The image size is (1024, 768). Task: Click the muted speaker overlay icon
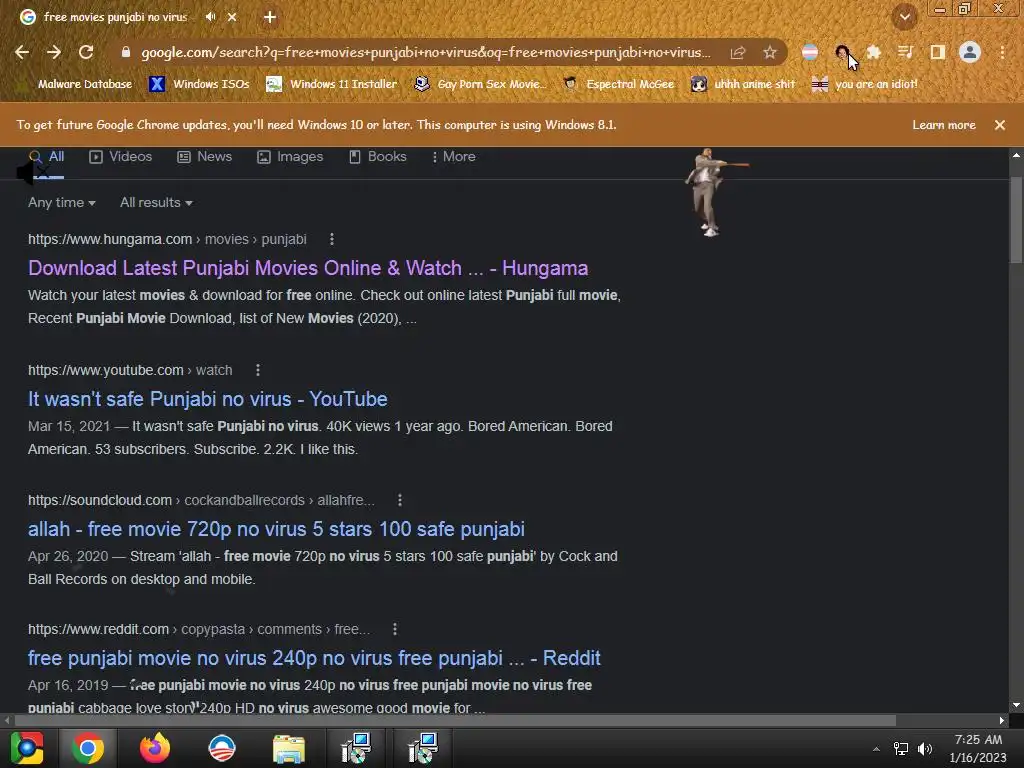pos(33,173)
